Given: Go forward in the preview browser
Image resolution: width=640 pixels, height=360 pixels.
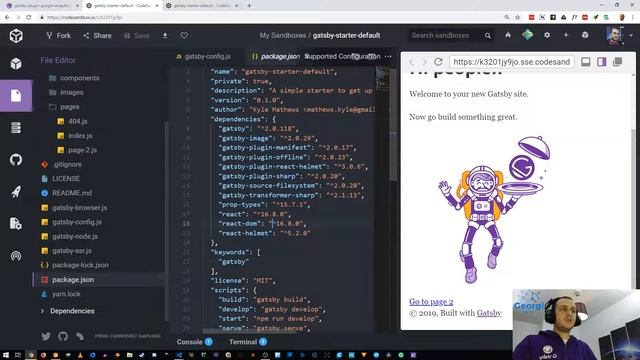Looking at the screenshot, I should 424,62.
